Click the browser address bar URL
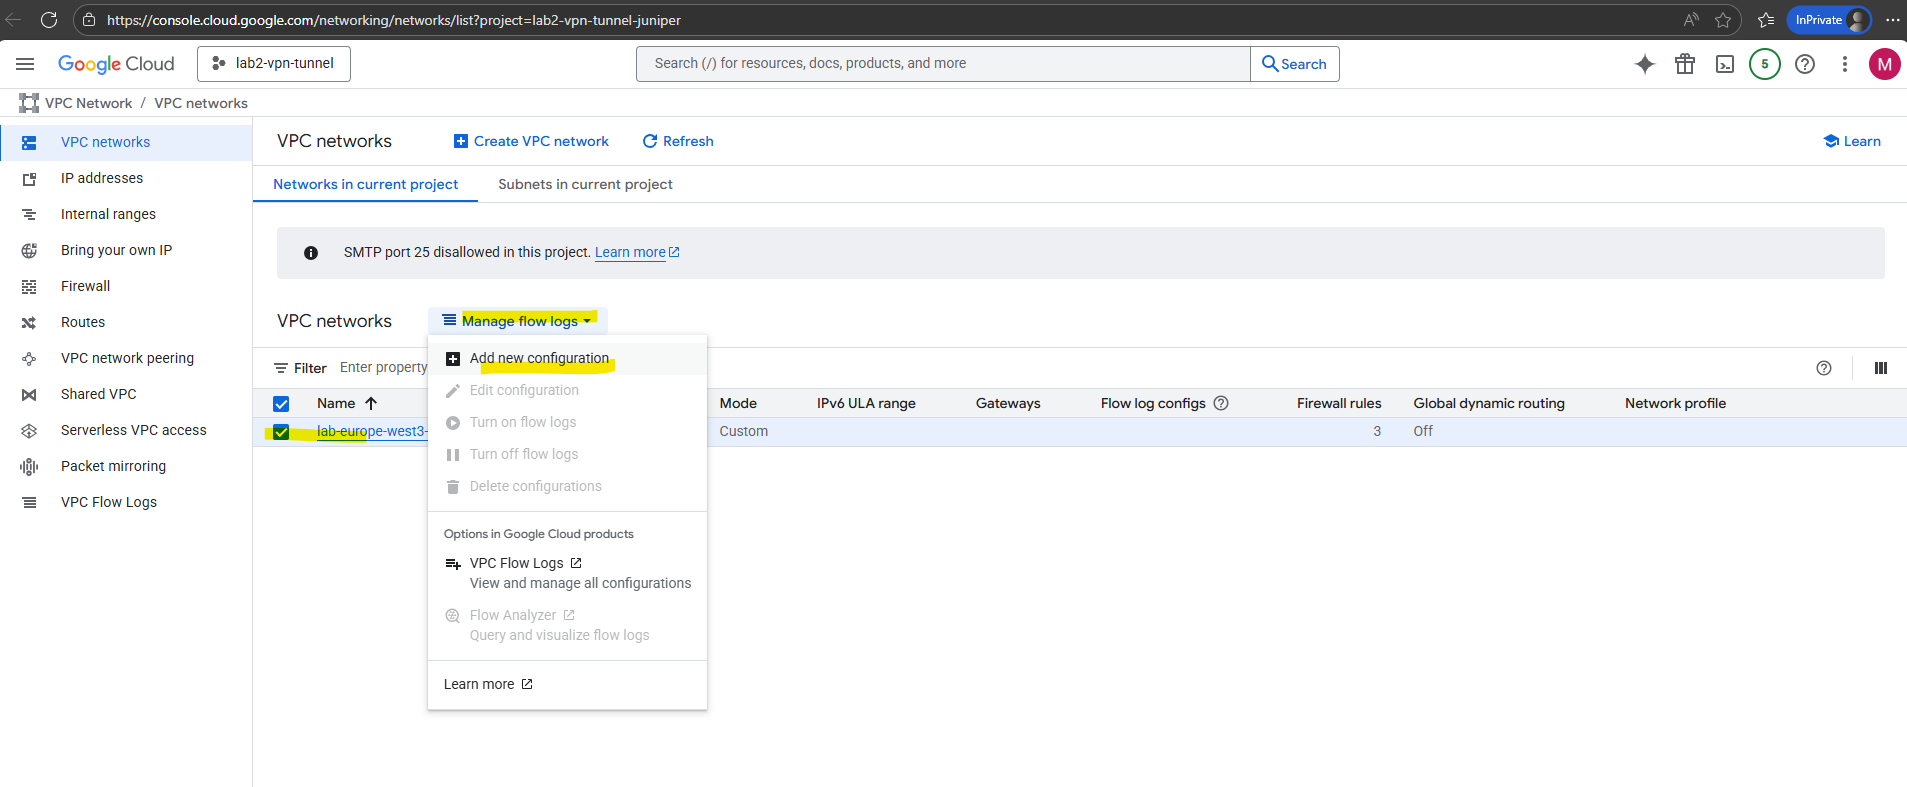 [393, 20]
